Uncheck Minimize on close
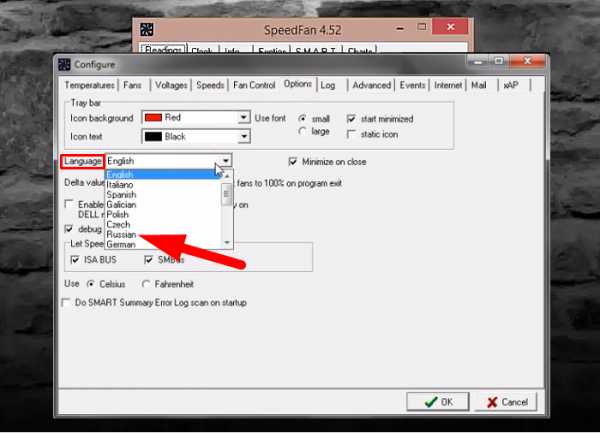This screenshot has height=433, width=600. coord(293,161)
